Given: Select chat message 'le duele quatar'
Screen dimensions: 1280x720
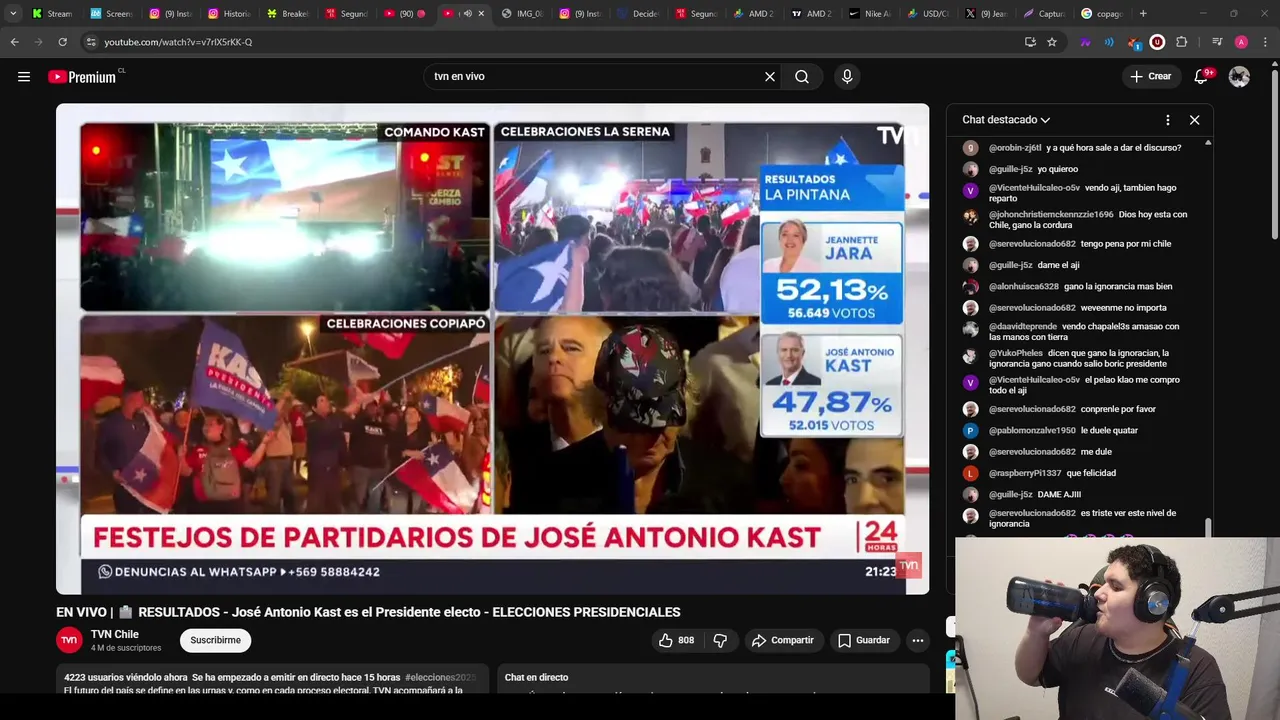Looking at the screenshot, I should (x=1110, y=431).
